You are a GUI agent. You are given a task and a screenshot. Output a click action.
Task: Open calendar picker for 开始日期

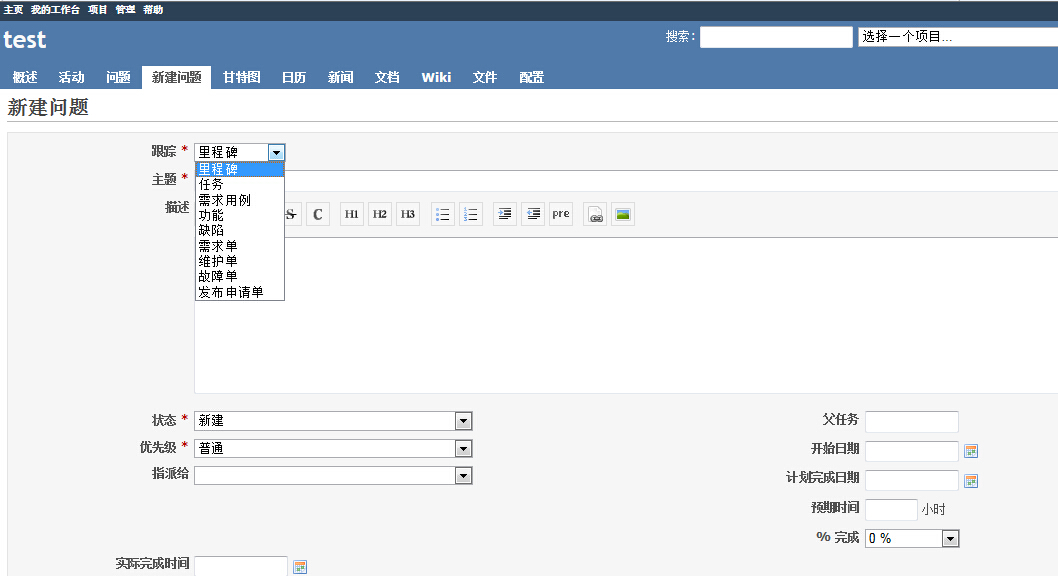[x=970, y=451]
